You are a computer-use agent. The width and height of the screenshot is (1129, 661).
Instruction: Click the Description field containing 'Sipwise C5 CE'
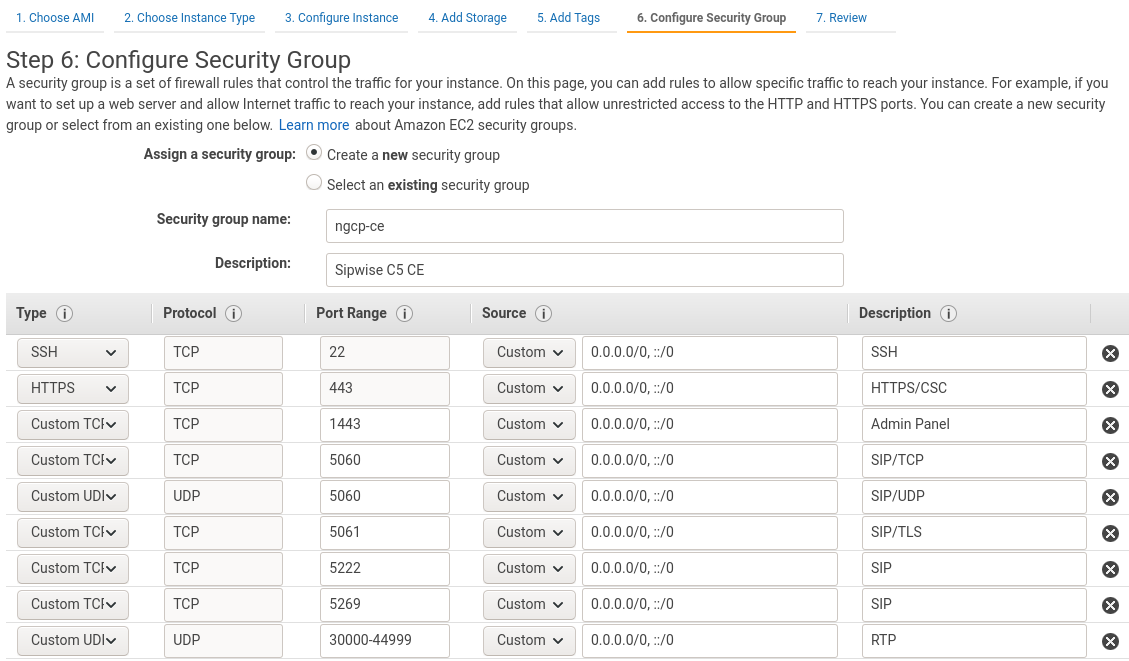[584, 269]
